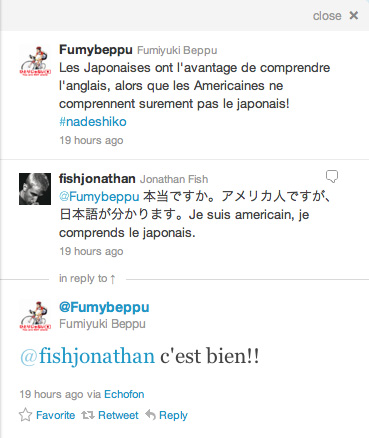Image resolution: width=369 pixels, height=438 pixels.
Task: Open the cyclist avatar beside @Fumybeppu
Action: 35,316
